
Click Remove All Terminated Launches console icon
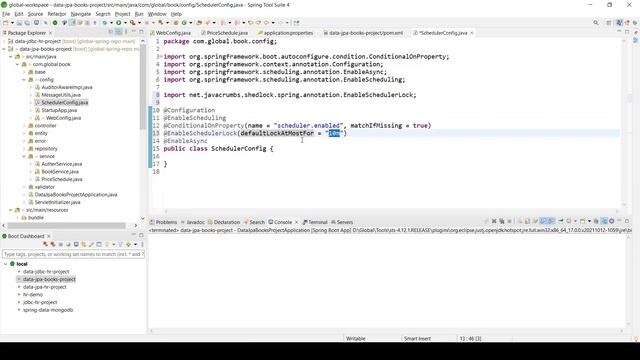point(502,221)
